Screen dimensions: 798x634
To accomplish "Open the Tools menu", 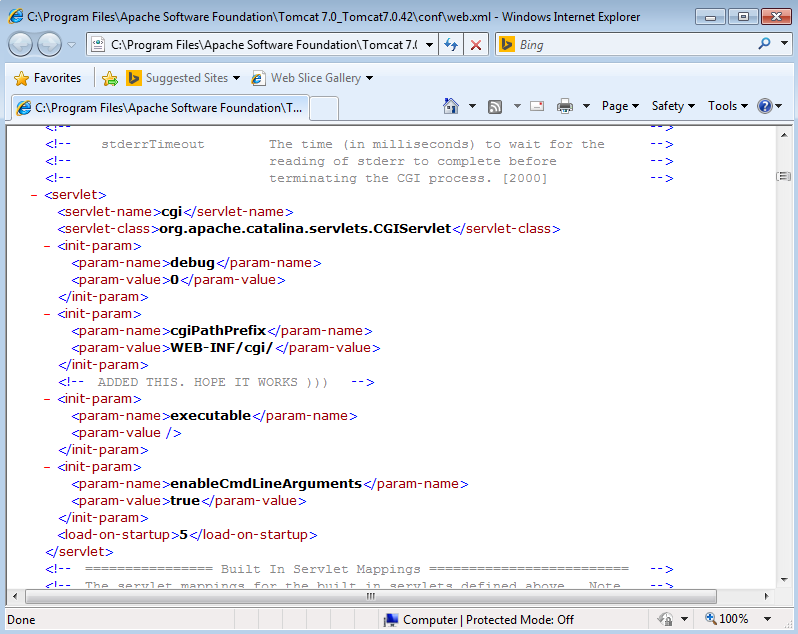I will coord(728,106).
